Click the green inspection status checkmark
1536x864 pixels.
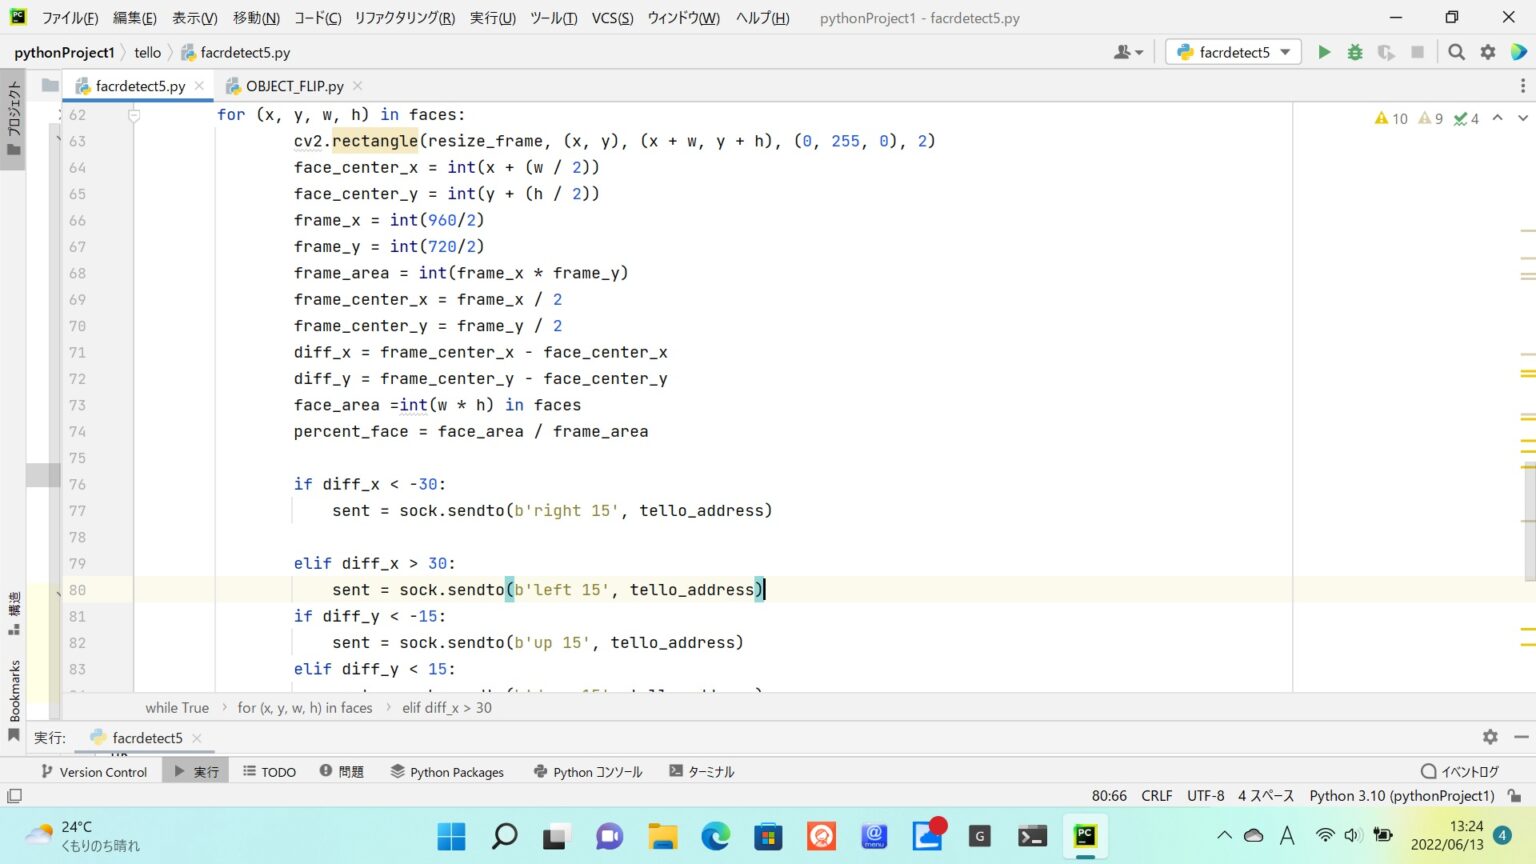1462,118
